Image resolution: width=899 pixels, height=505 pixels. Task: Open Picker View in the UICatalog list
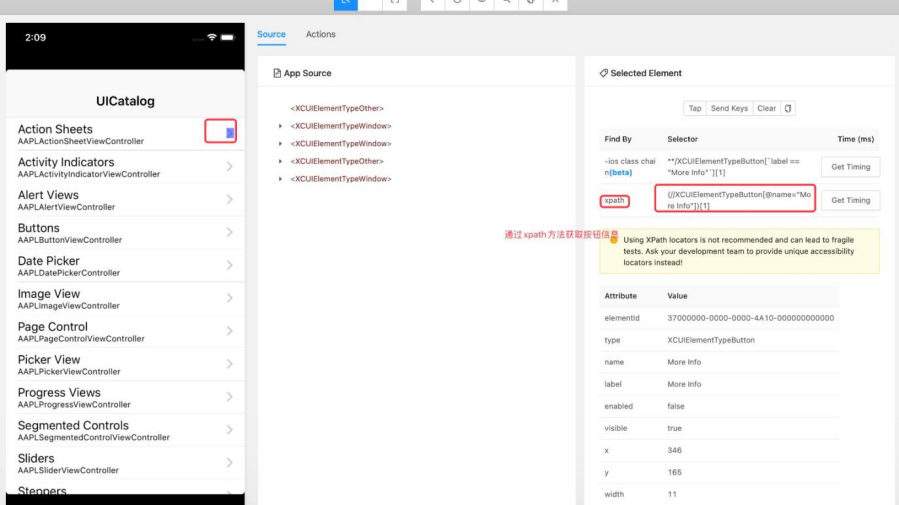tap(125, 365)
